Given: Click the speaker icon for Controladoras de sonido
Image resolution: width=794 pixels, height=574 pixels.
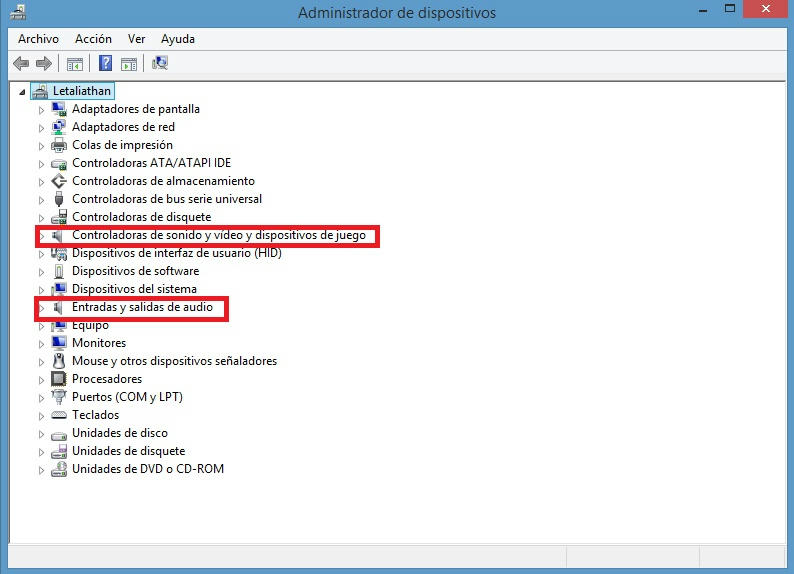Looking at the screenshot, I should (58, 235).
